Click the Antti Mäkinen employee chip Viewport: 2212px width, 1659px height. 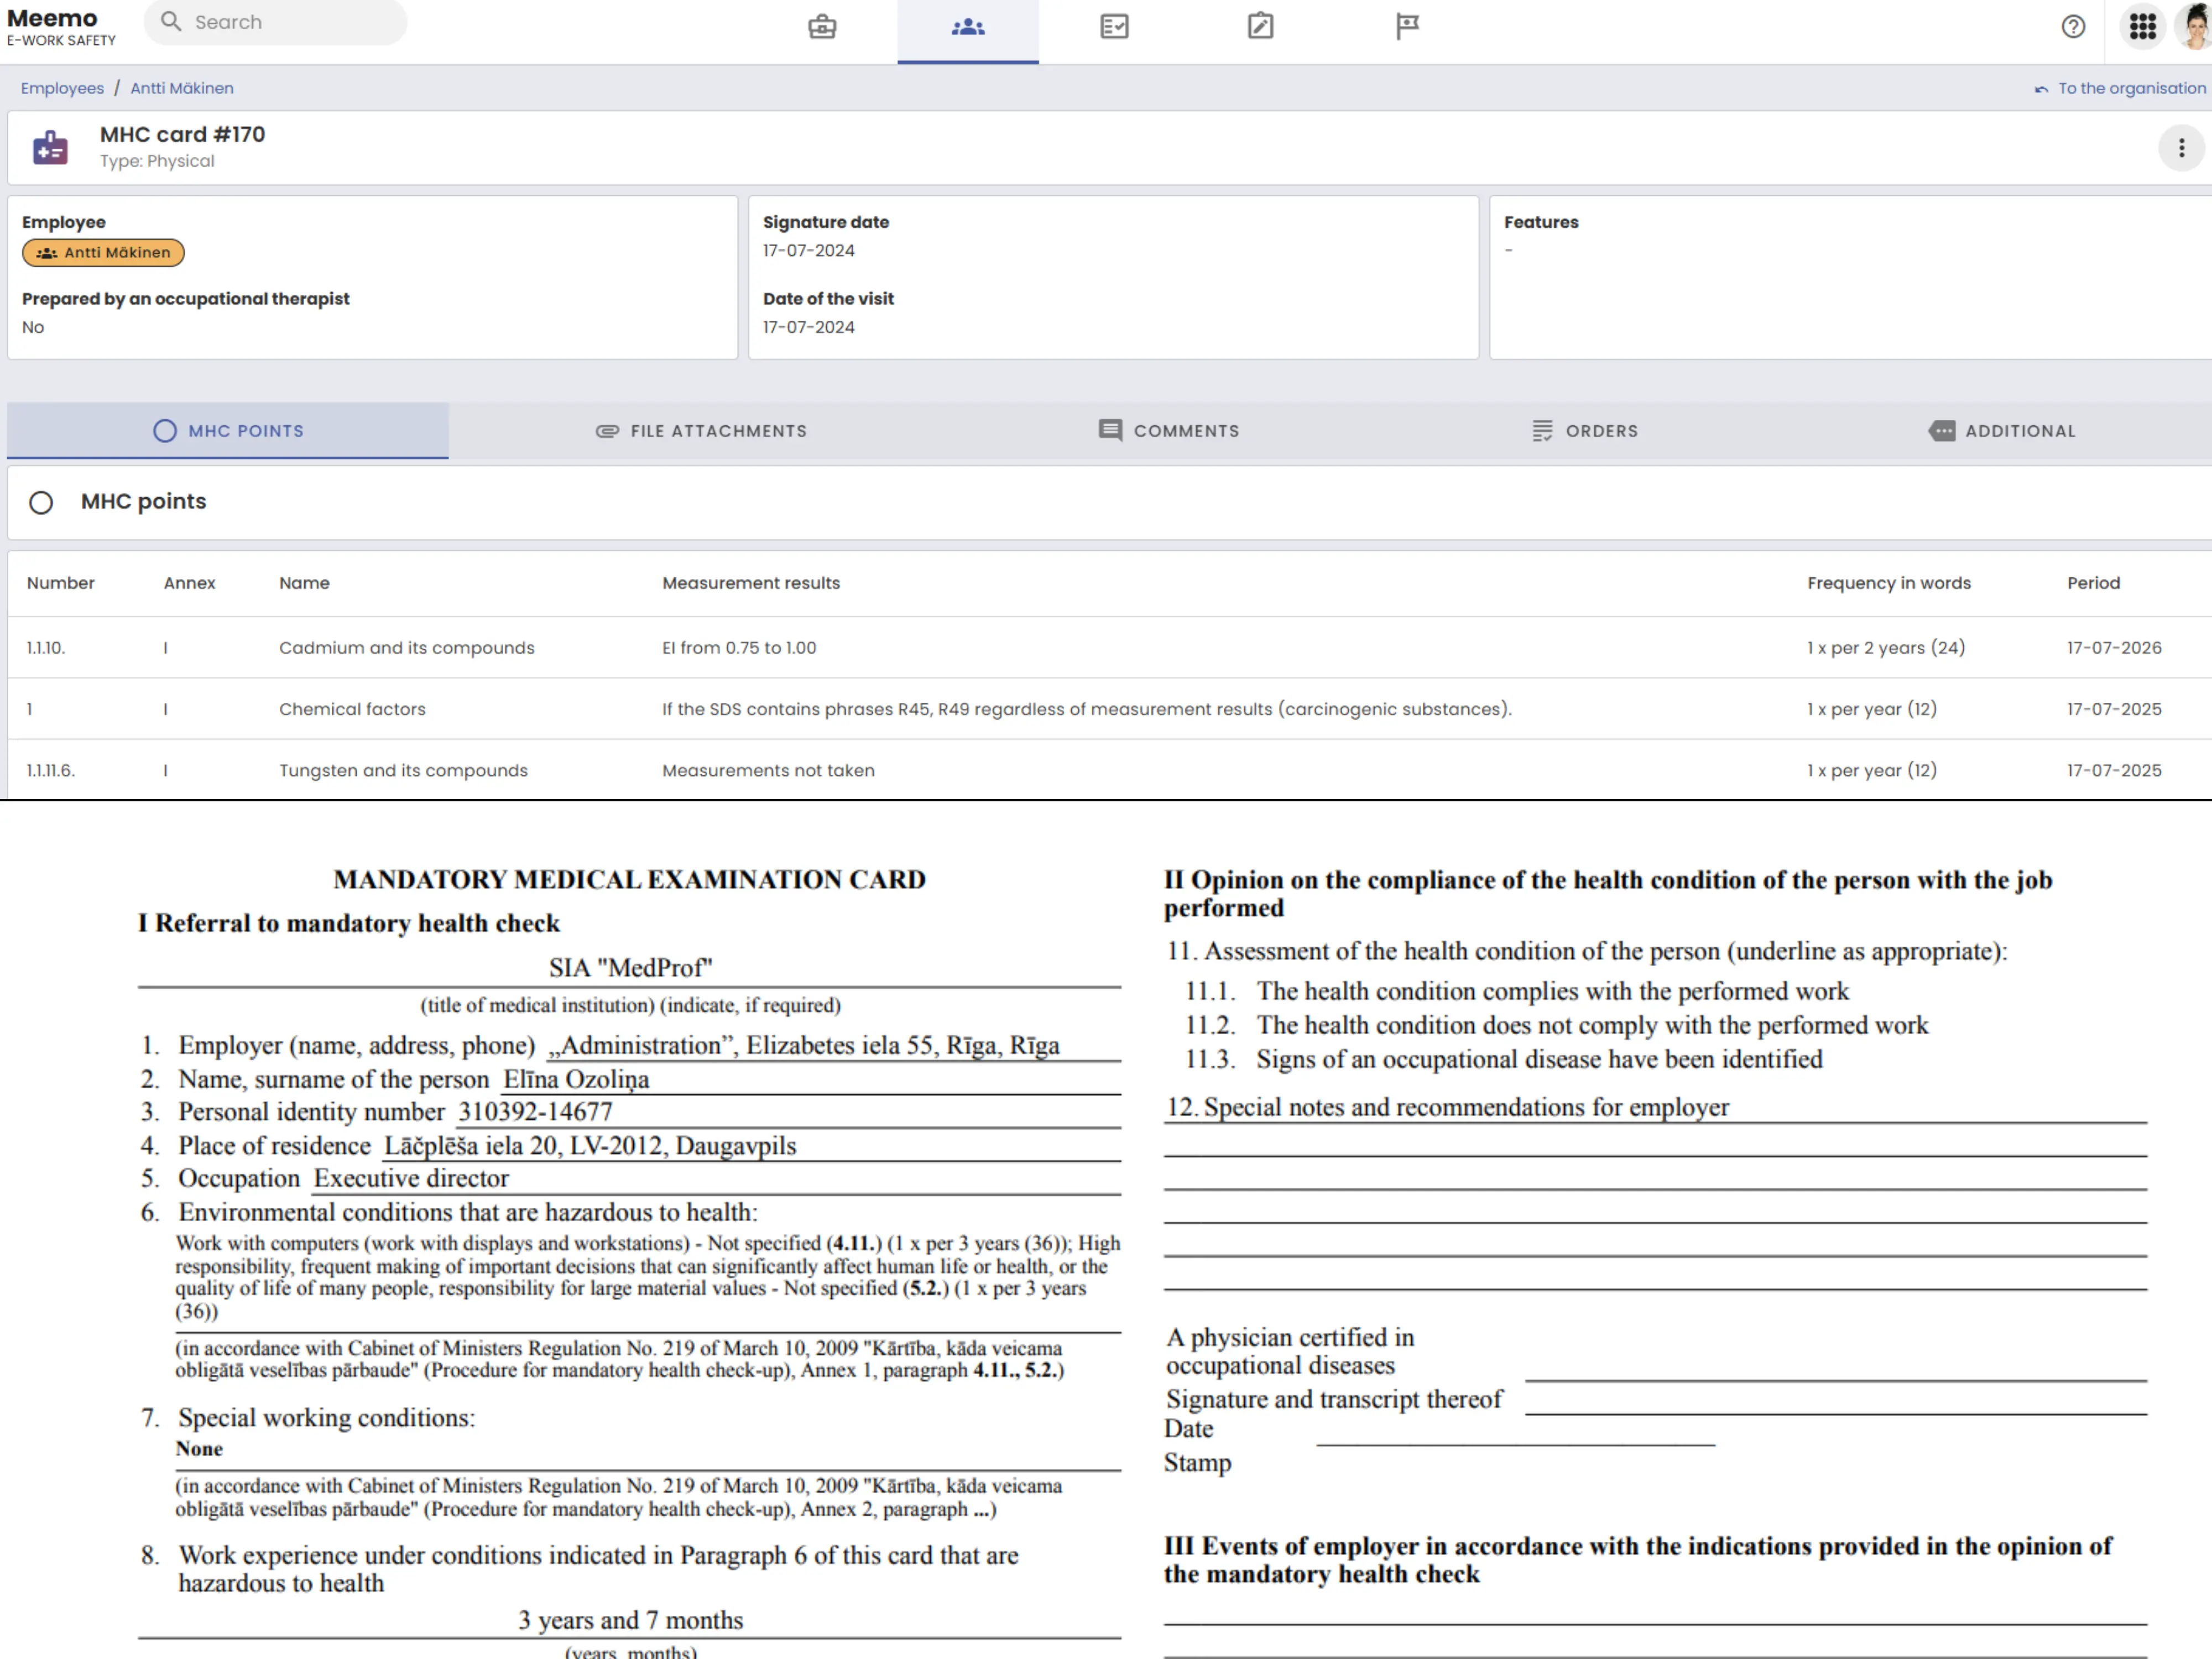103,253
